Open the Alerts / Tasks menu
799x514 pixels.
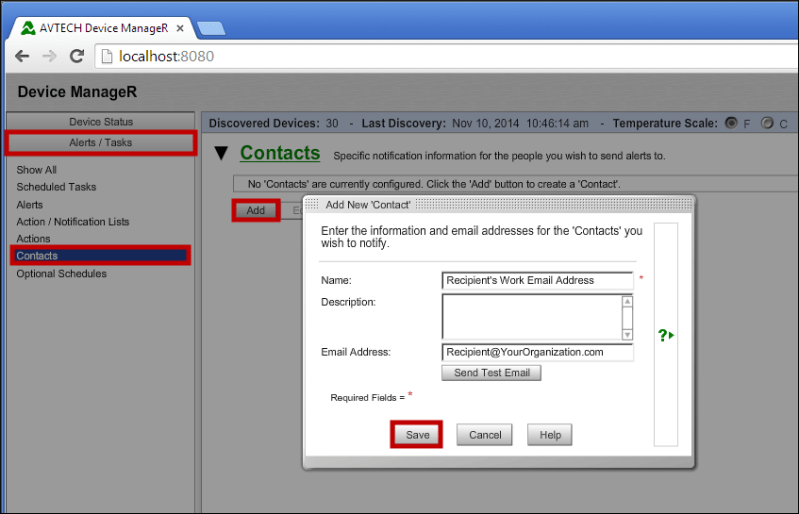(x=101, y=143)
